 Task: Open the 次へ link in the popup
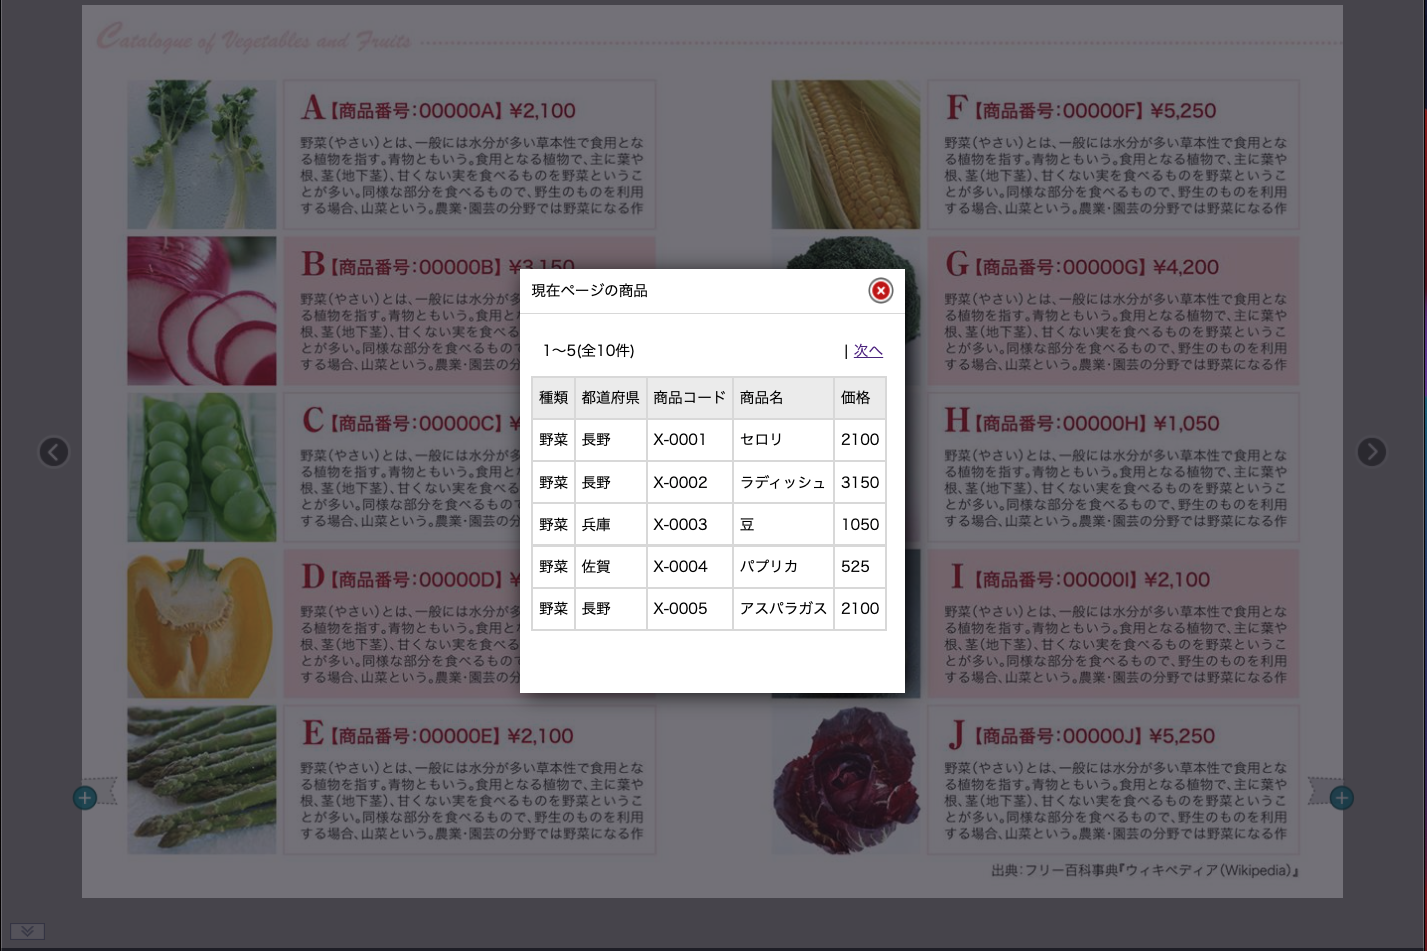(868, 351)
